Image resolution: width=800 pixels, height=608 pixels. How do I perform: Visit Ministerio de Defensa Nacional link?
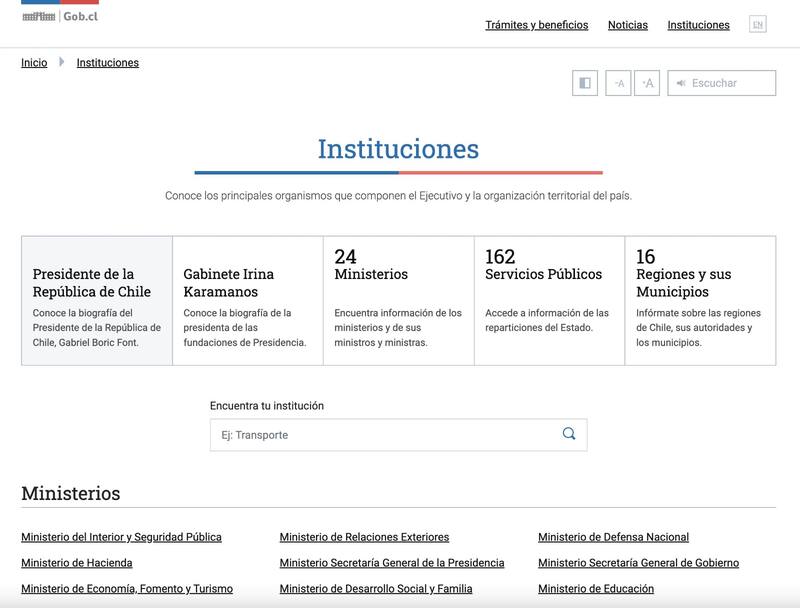(613, 537)
